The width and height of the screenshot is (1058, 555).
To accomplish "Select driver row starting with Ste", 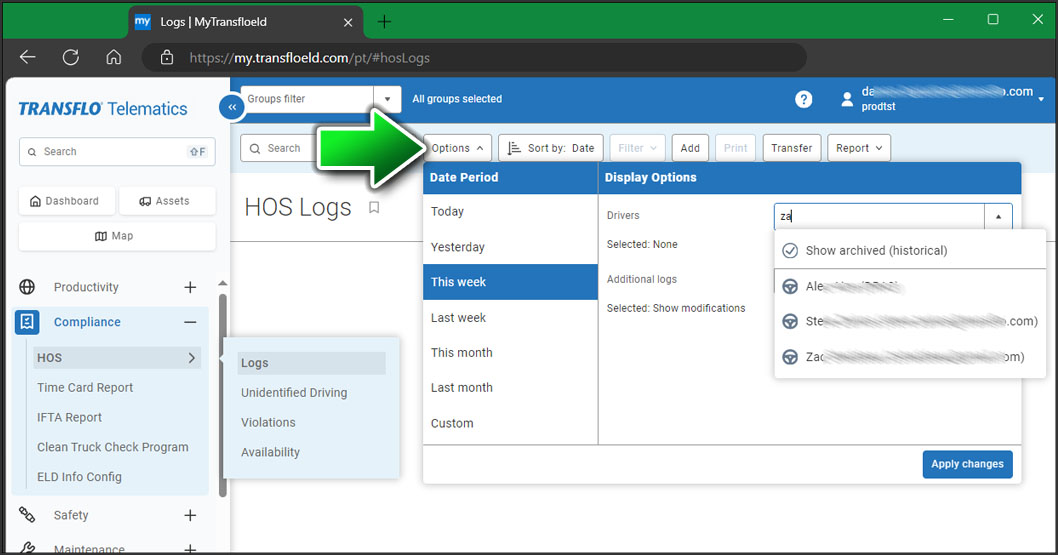I will [x=910, y=321].
